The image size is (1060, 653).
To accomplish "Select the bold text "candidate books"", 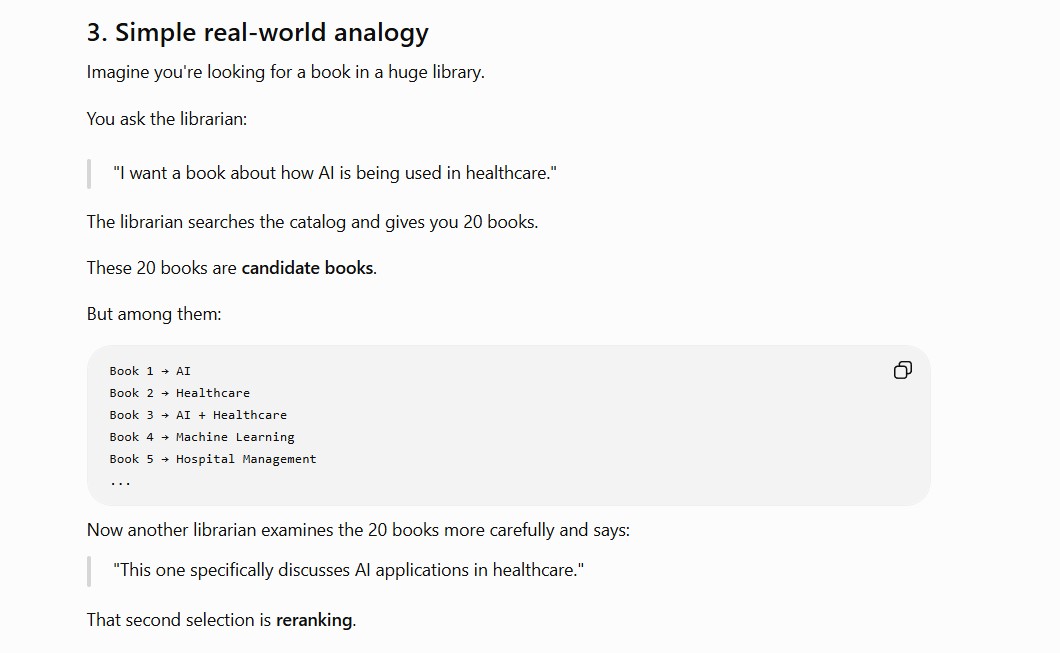I will click(x=307, y=268).
